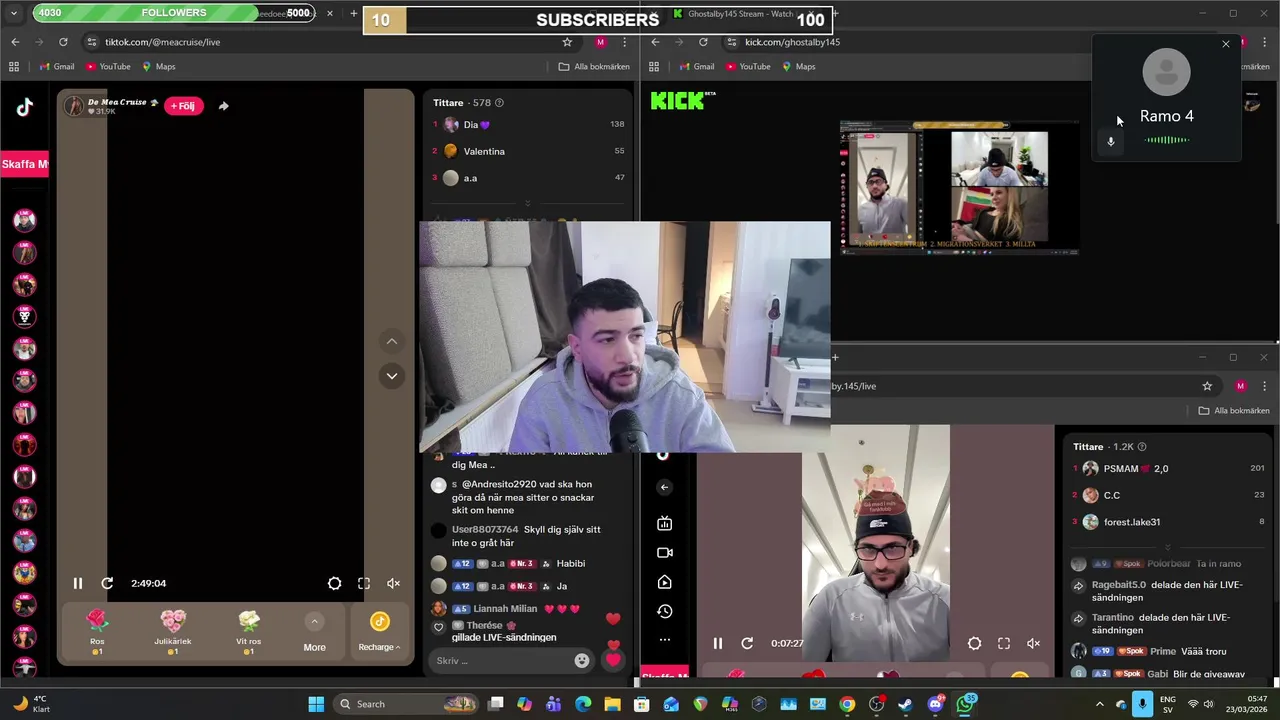Send the Vit ros gift
The width and height of the screenshot is (1280, 720).
click(x=249, y=631)
